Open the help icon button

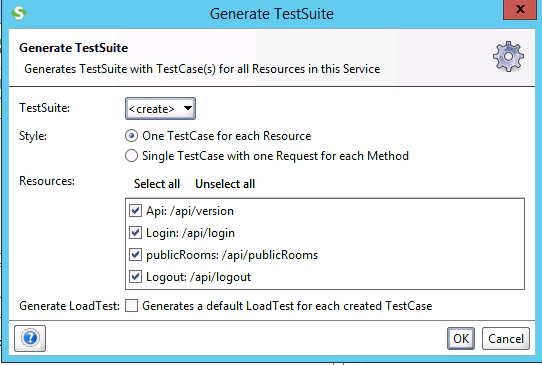30,338
